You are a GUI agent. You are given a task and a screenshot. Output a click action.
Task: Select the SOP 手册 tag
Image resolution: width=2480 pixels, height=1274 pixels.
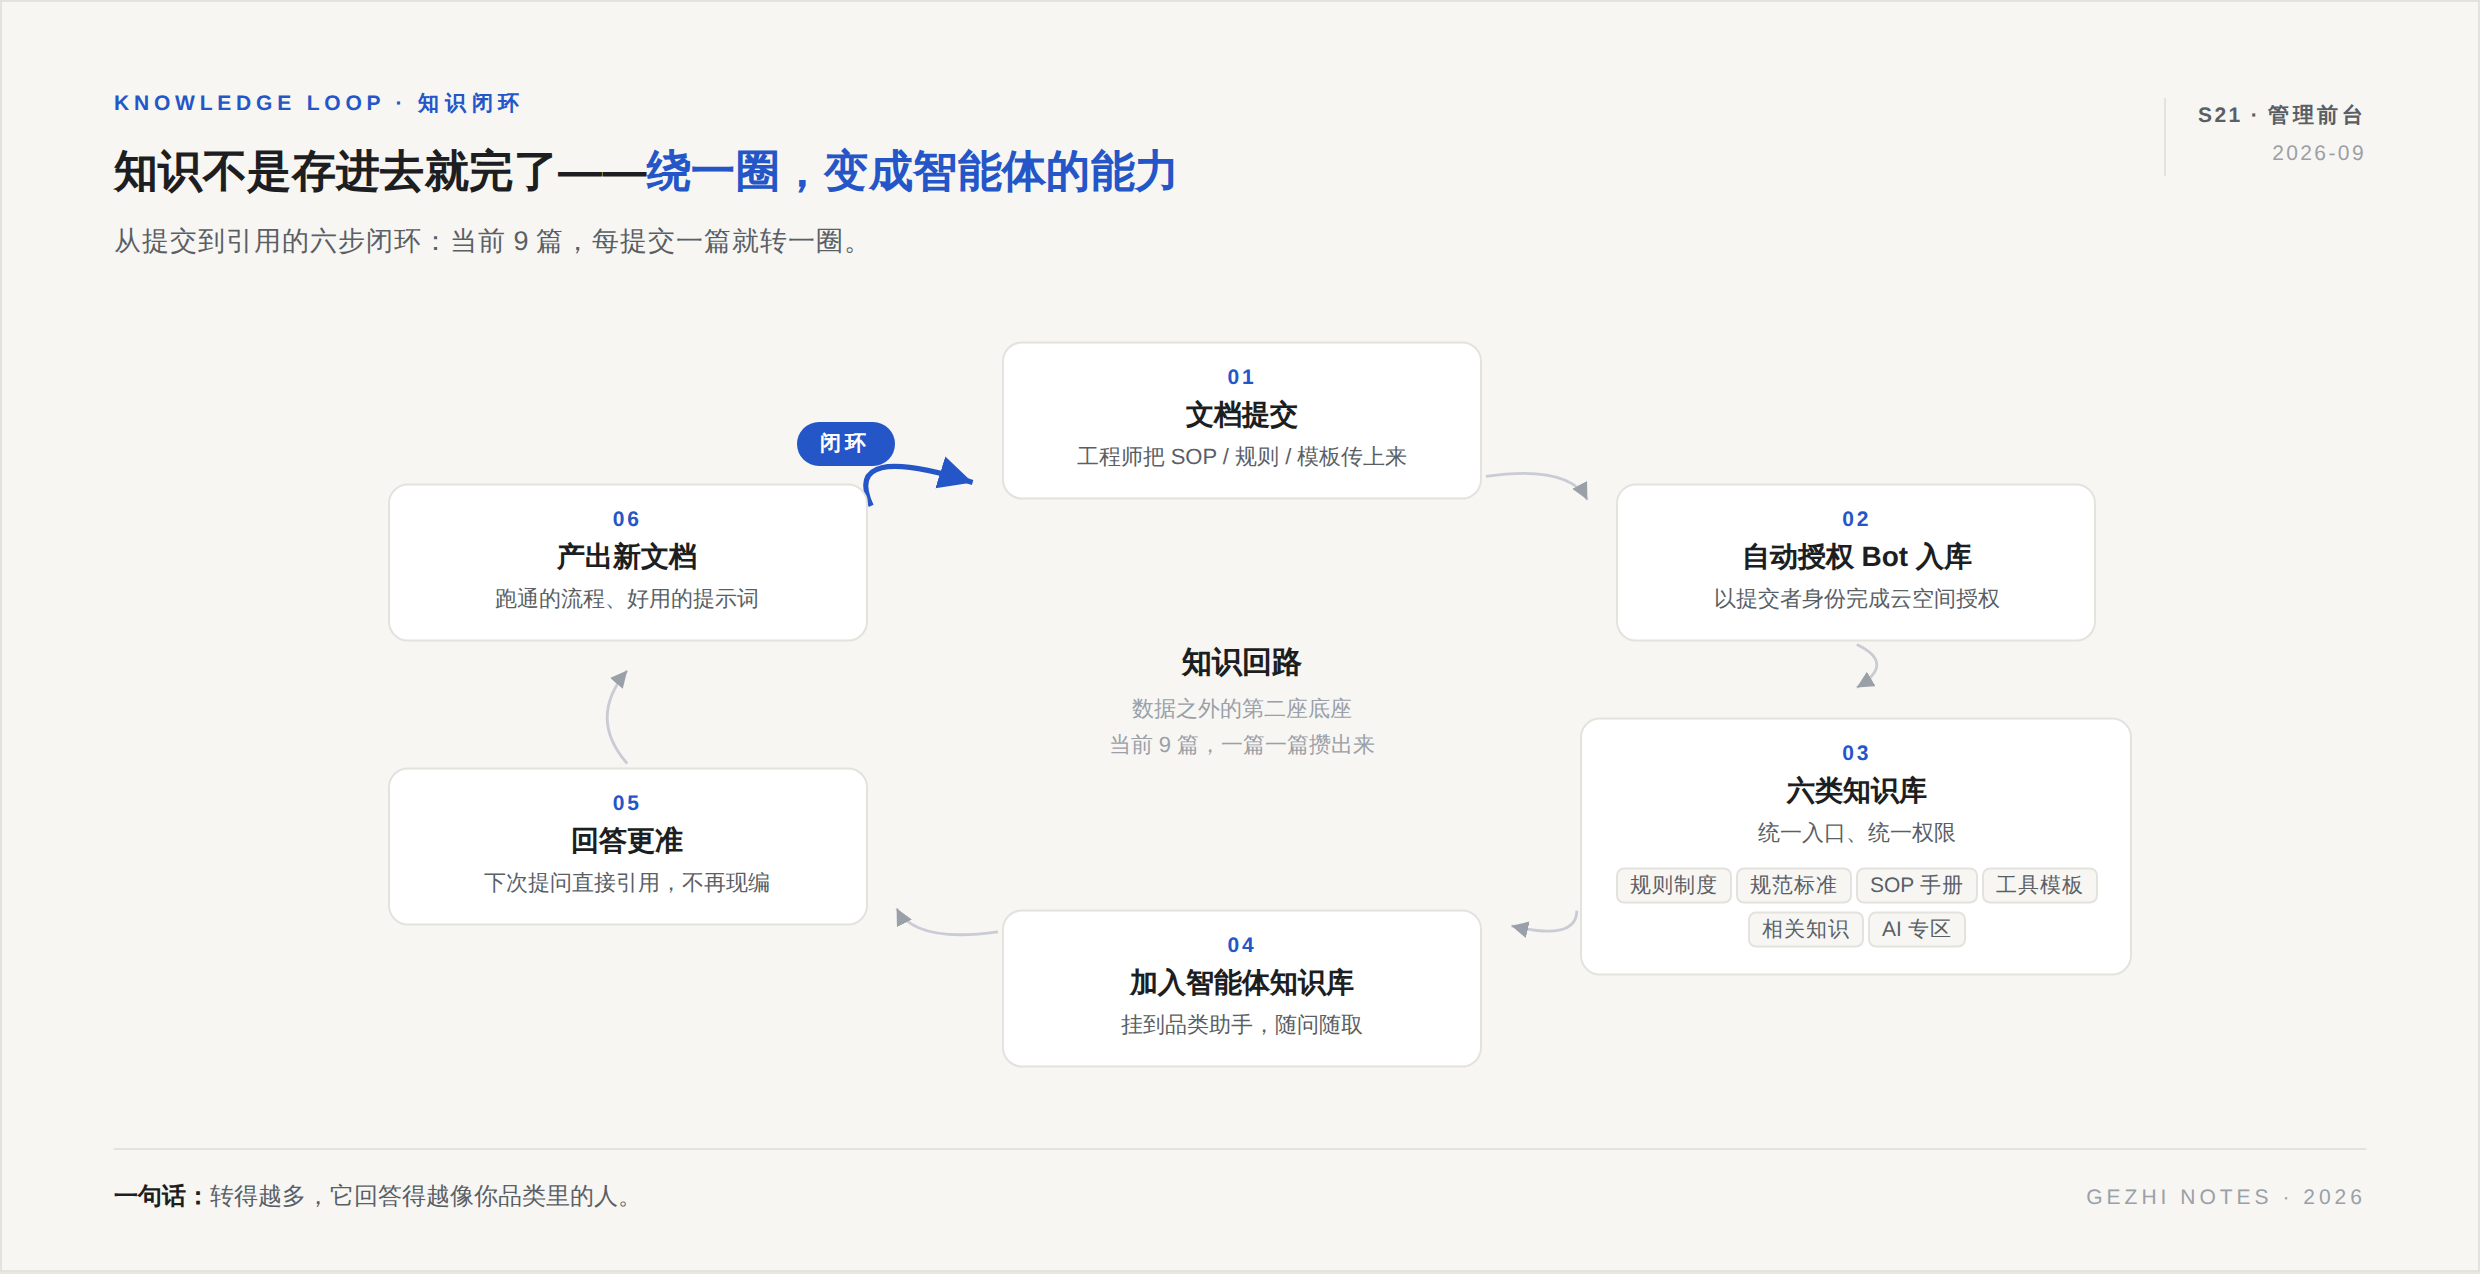click(x=1916, y=885)
